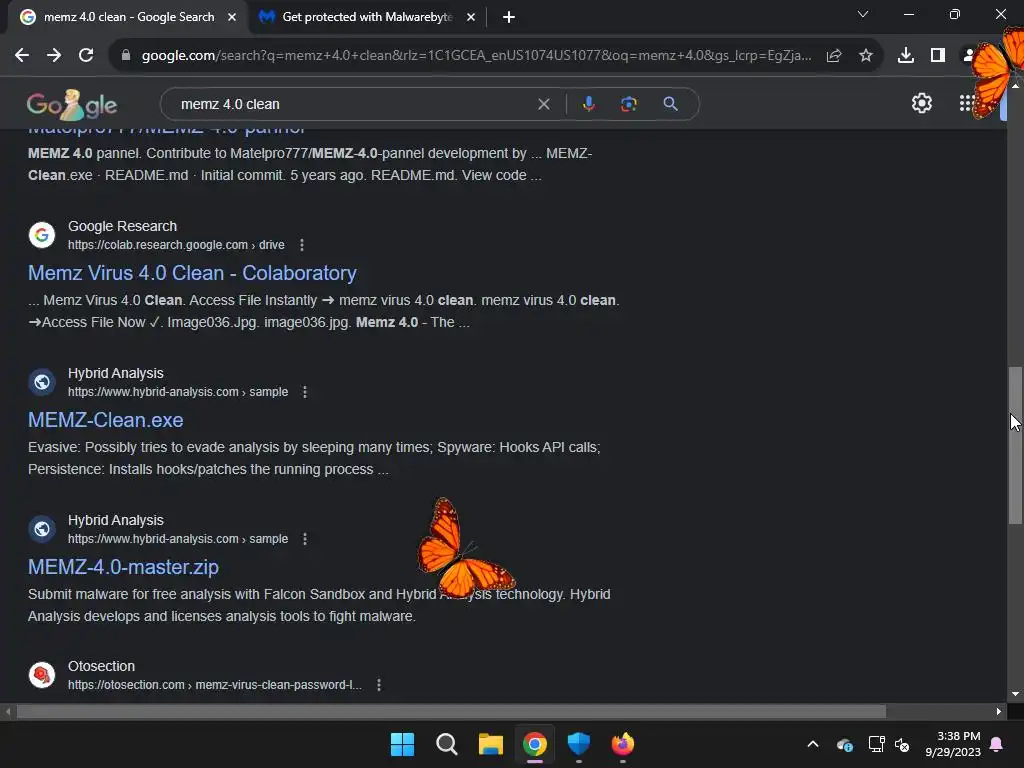
Task: Clear the search box with X
Action: [x=543, y=104]
